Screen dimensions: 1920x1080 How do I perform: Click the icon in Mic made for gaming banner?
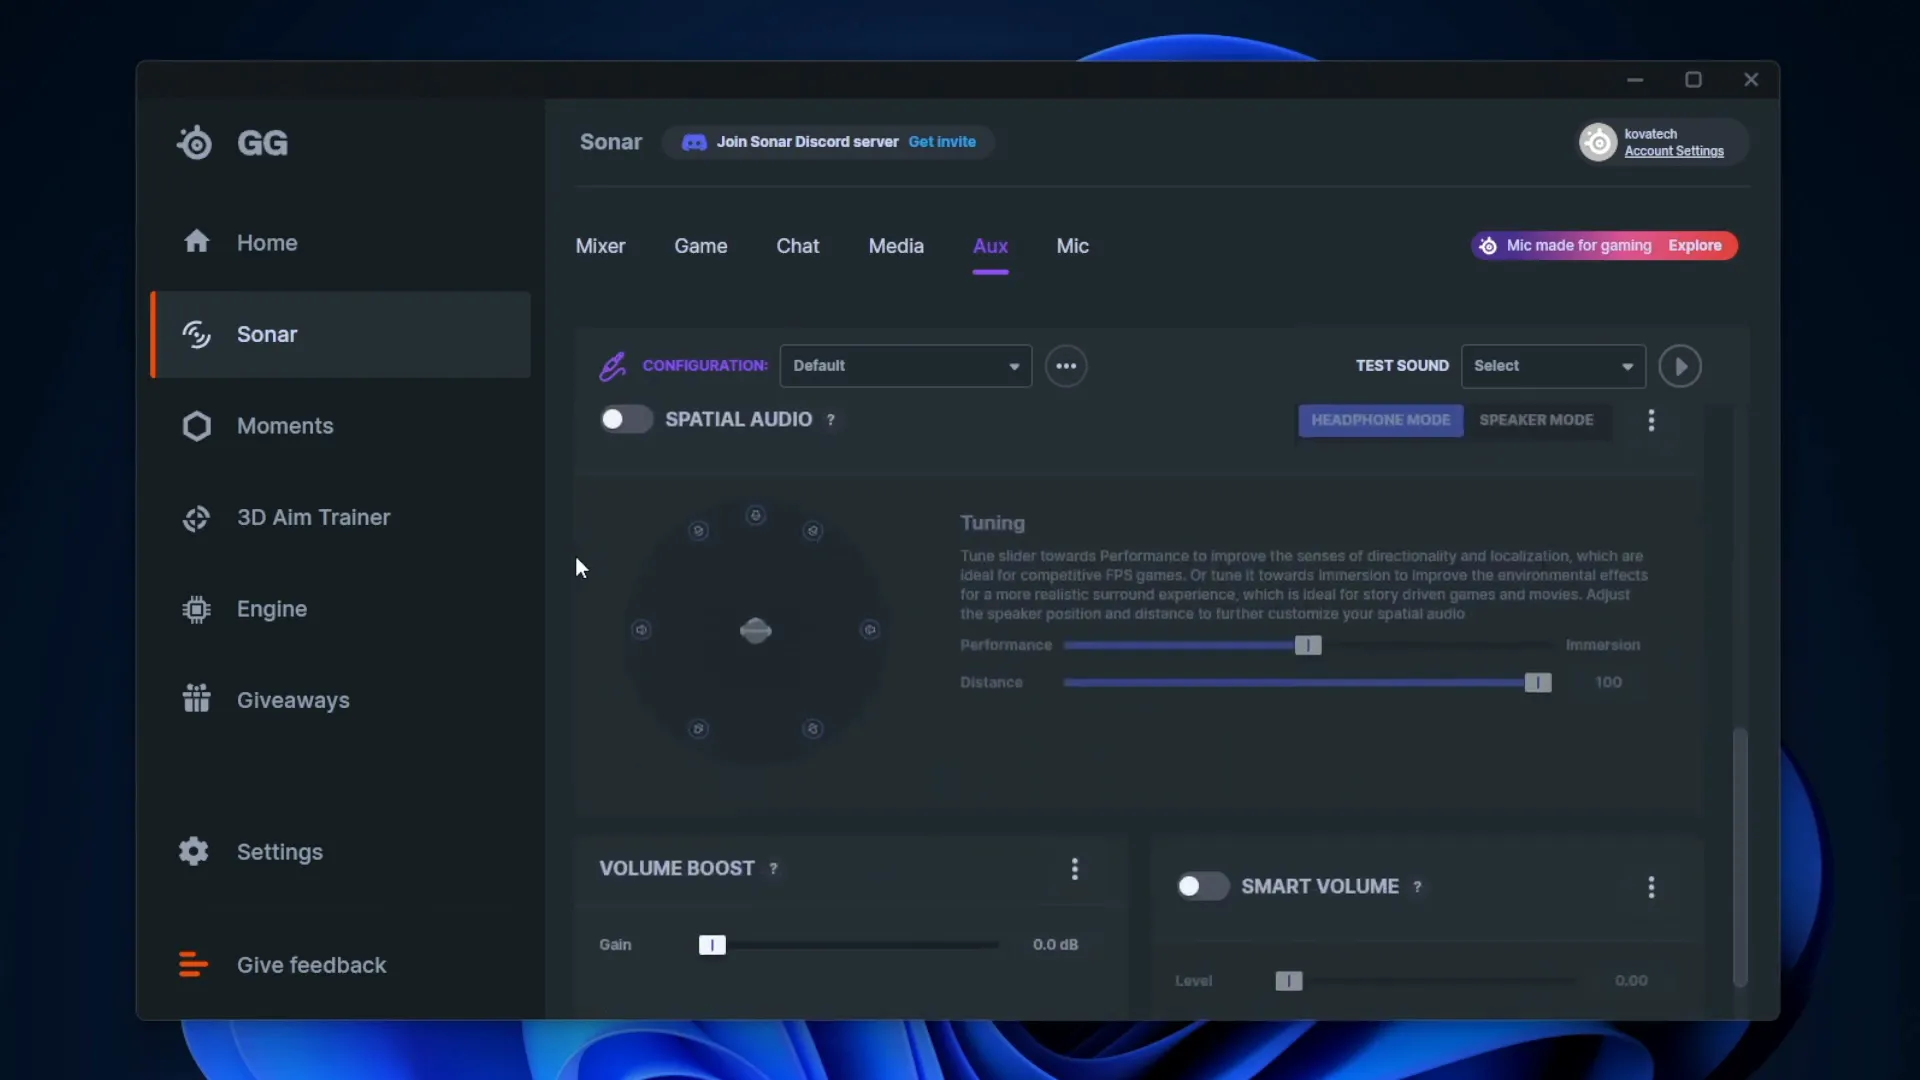1488,246
